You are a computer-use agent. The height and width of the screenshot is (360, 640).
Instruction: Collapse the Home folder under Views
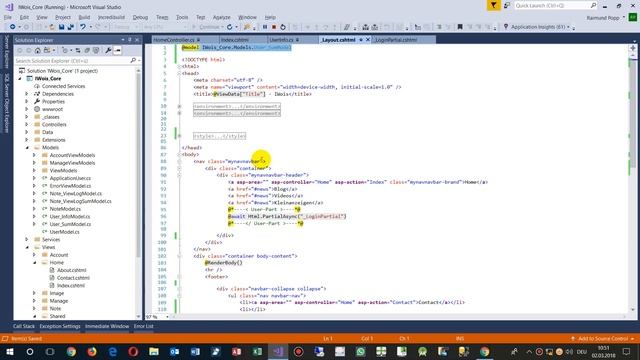point(34,262)
